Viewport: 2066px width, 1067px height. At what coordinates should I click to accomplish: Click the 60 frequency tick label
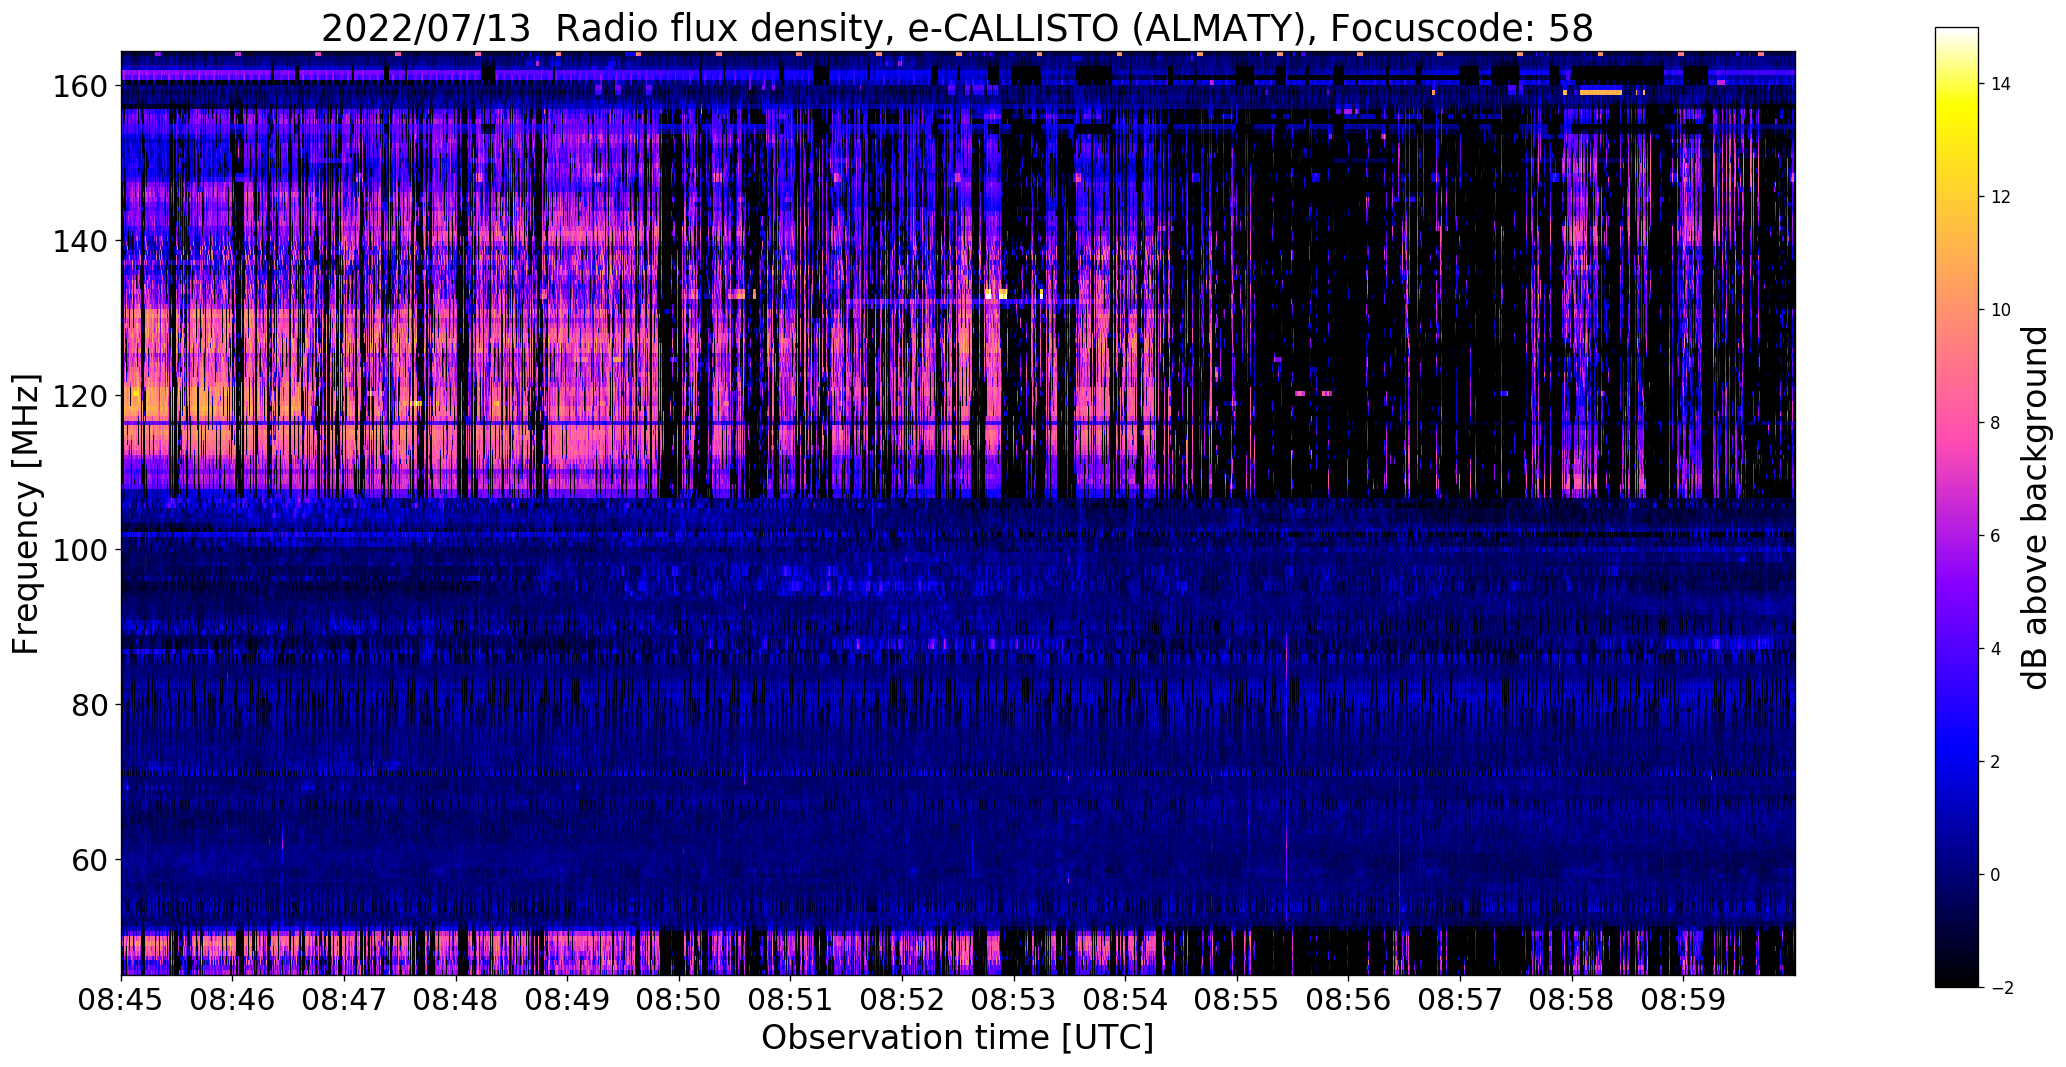[x=89, y=860]
